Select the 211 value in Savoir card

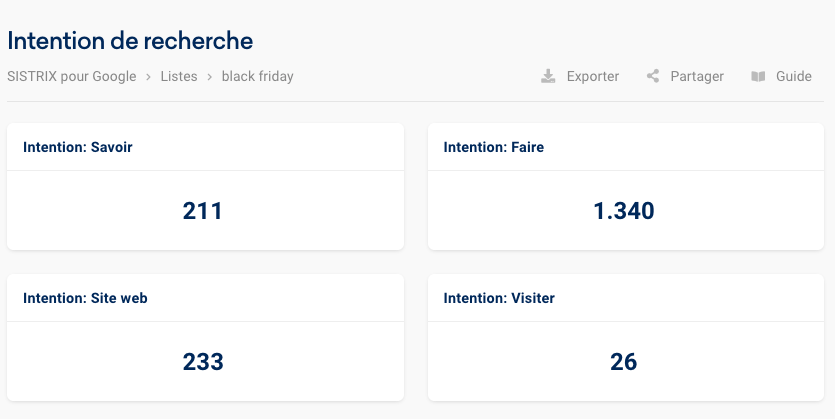click(x=203, y=211)
